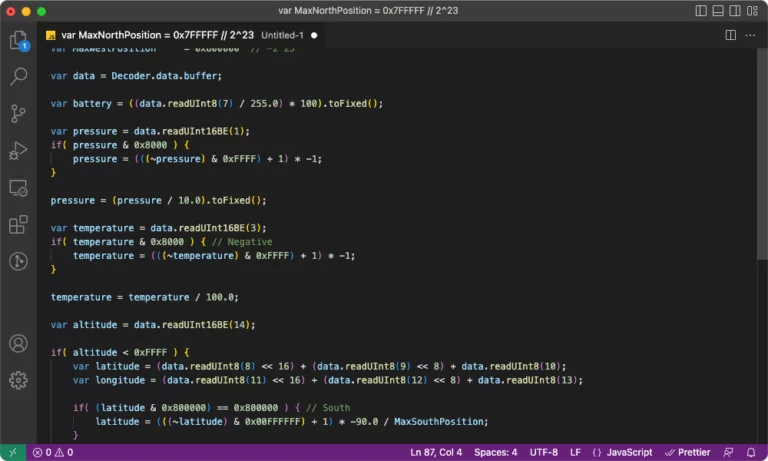Image resolution: width=768 pixels, height=461 pixels.
Task: Toggle the primary side bar layout
Action: 701,10
